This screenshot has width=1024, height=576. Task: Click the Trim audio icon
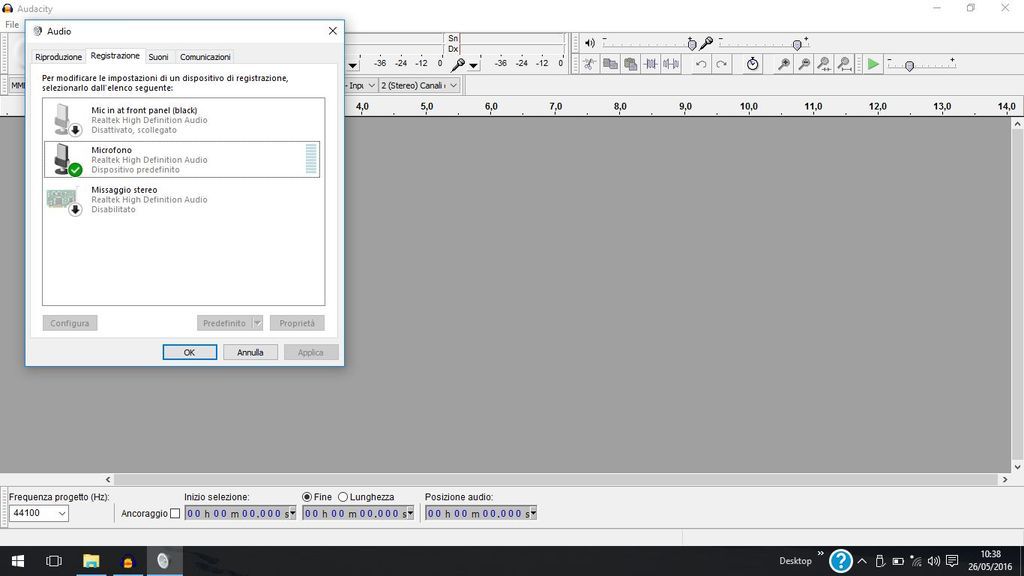click(x=651, y=64)
